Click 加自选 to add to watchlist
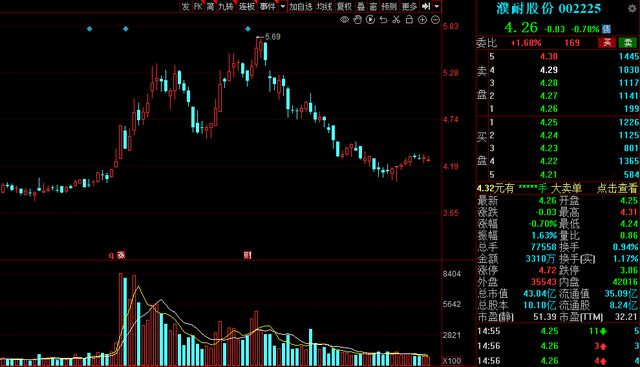The image size is (640, 367). (x=301, y=6)
